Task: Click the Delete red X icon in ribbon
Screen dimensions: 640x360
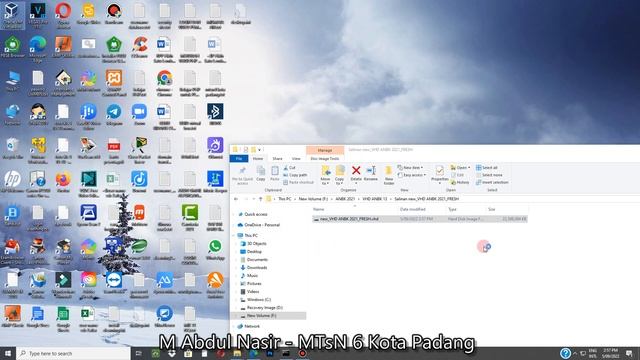Action: click(356, 171)
